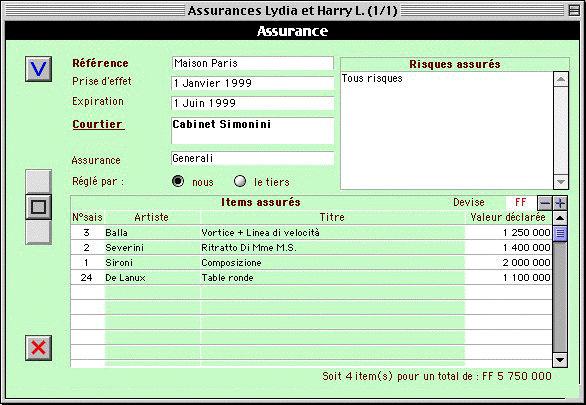Select the 'le tiers' radio button

(x=240, y=181)
